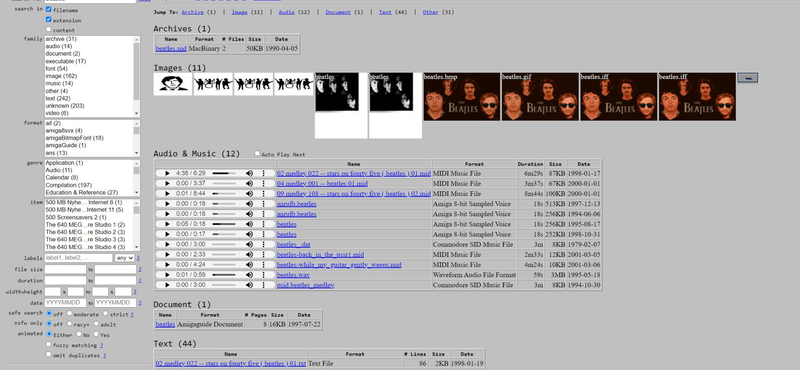Screen dimensions: 800x370
Task: Open more options for beatles.wav player
Action: (264, 275)
